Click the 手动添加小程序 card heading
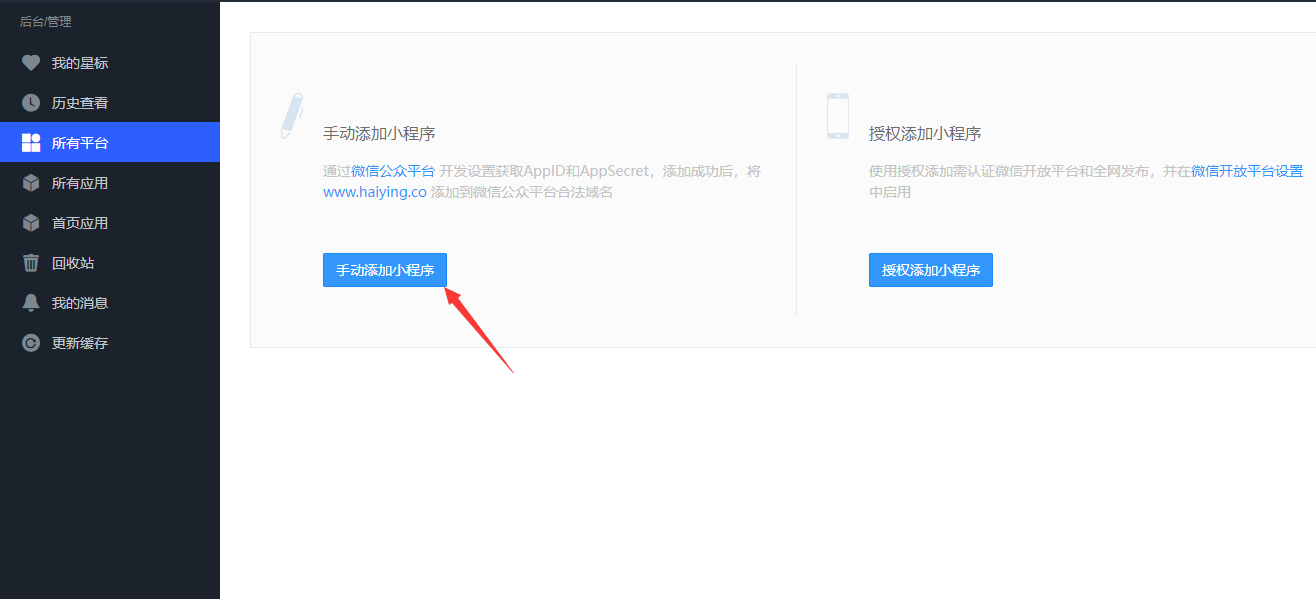This screenshot has height=599, width=1316. tap(379, 133)
